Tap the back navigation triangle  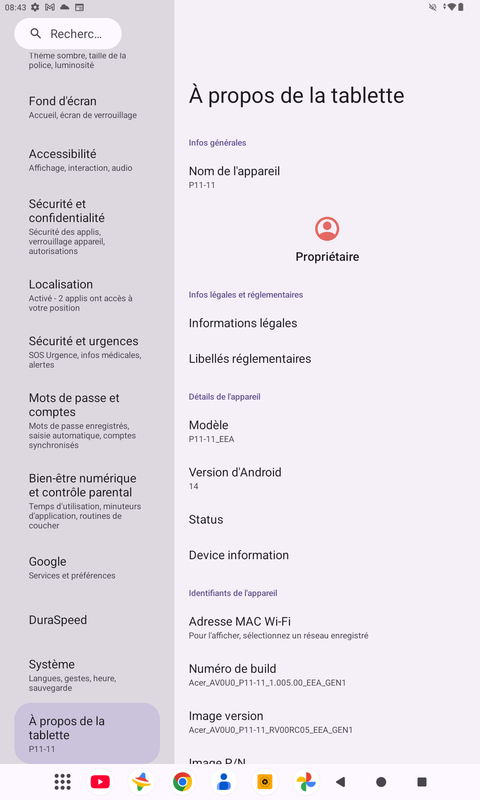(341, 782)
